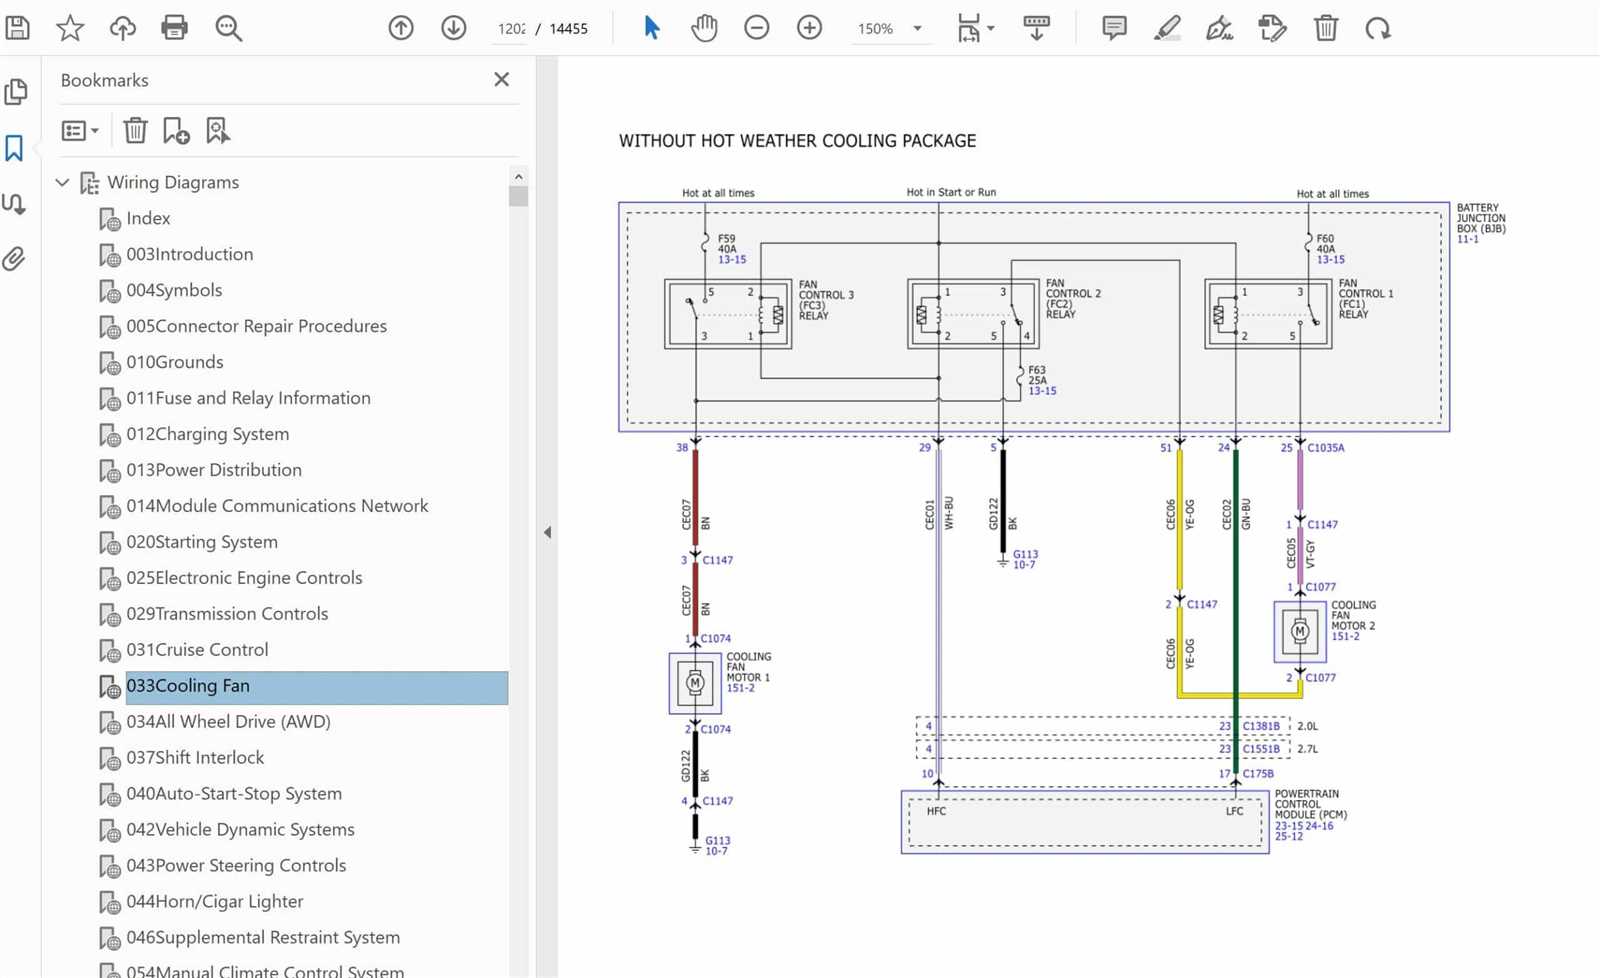Toggle the bookmarks sidebar panel
Image resolution: width=1600 pixels, height=978 pixels.
coord(14,148)
